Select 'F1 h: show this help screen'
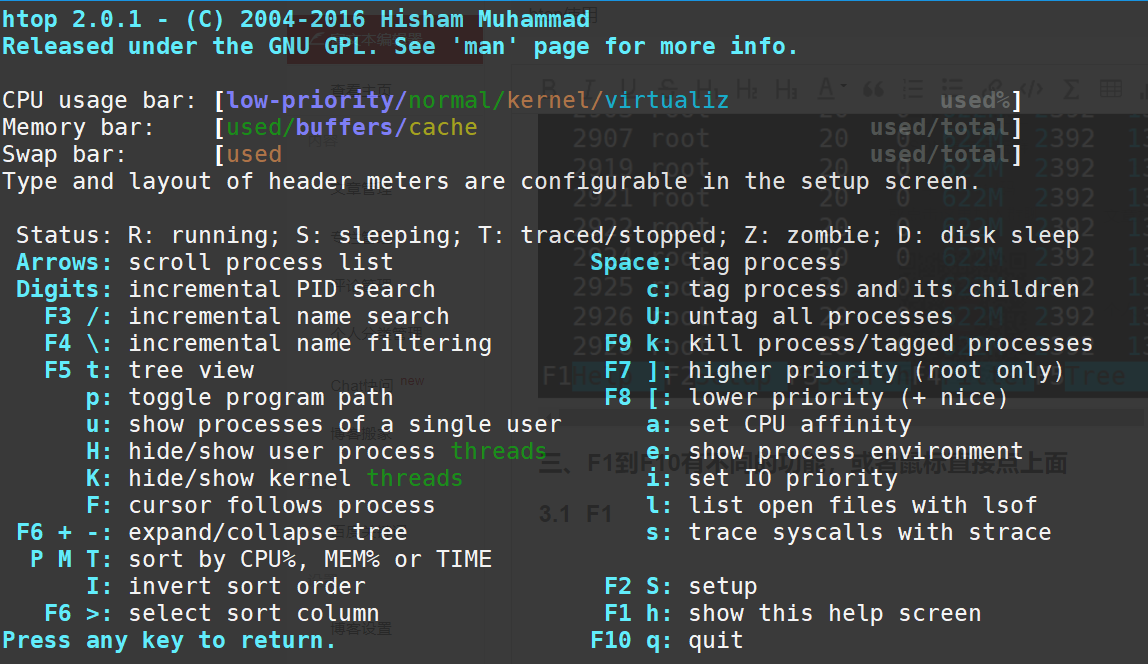1148x664 pixels. point(792,615)
